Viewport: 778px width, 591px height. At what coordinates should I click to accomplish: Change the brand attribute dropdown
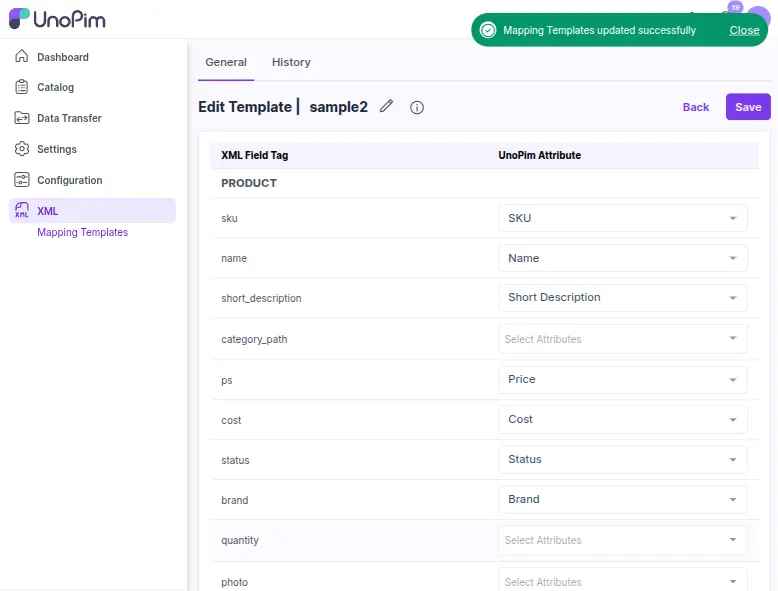coord(622,499)
